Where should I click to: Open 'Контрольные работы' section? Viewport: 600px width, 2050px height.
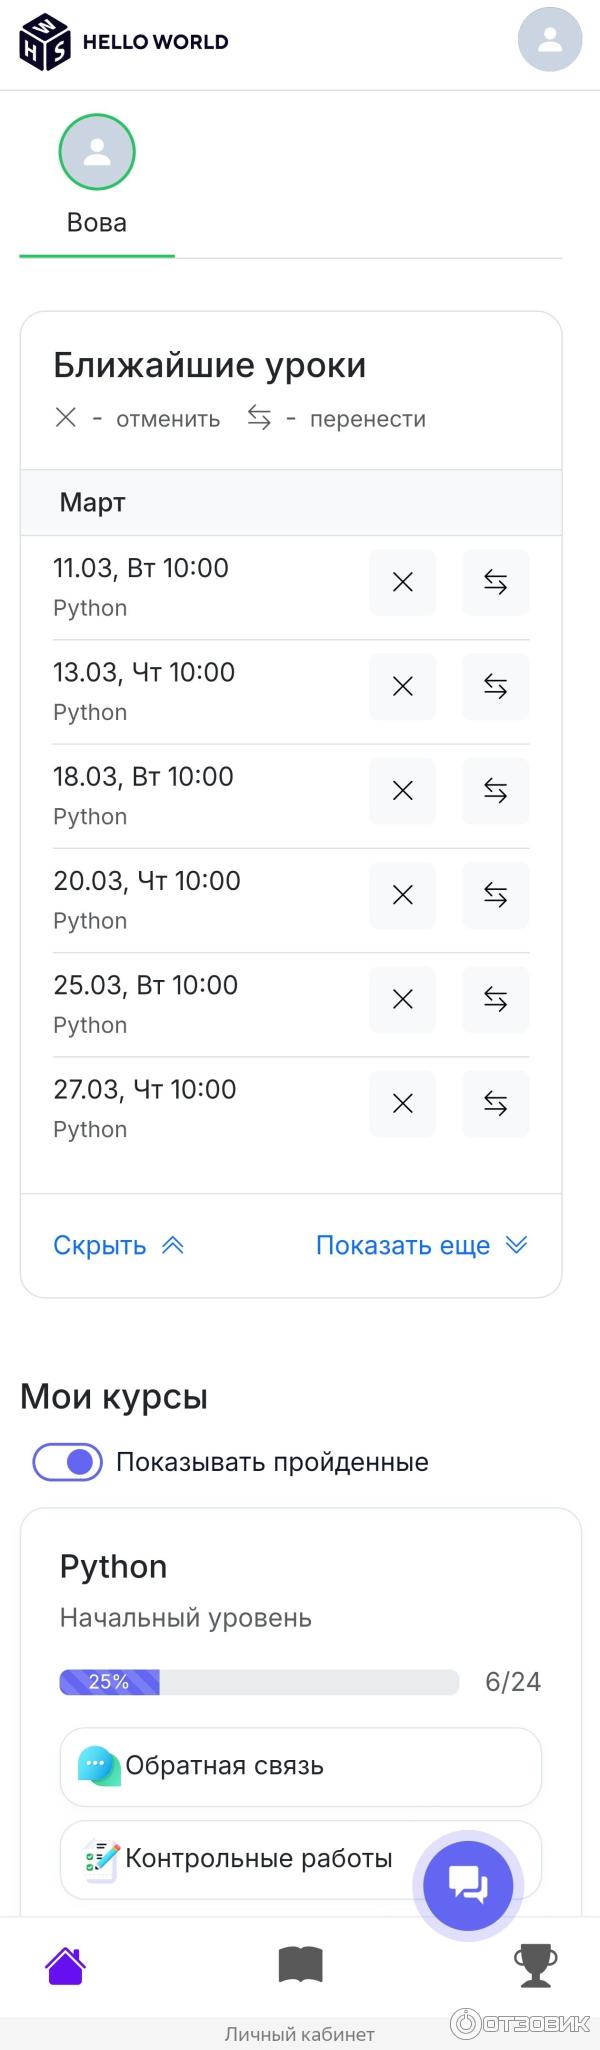click(240, 1859)
